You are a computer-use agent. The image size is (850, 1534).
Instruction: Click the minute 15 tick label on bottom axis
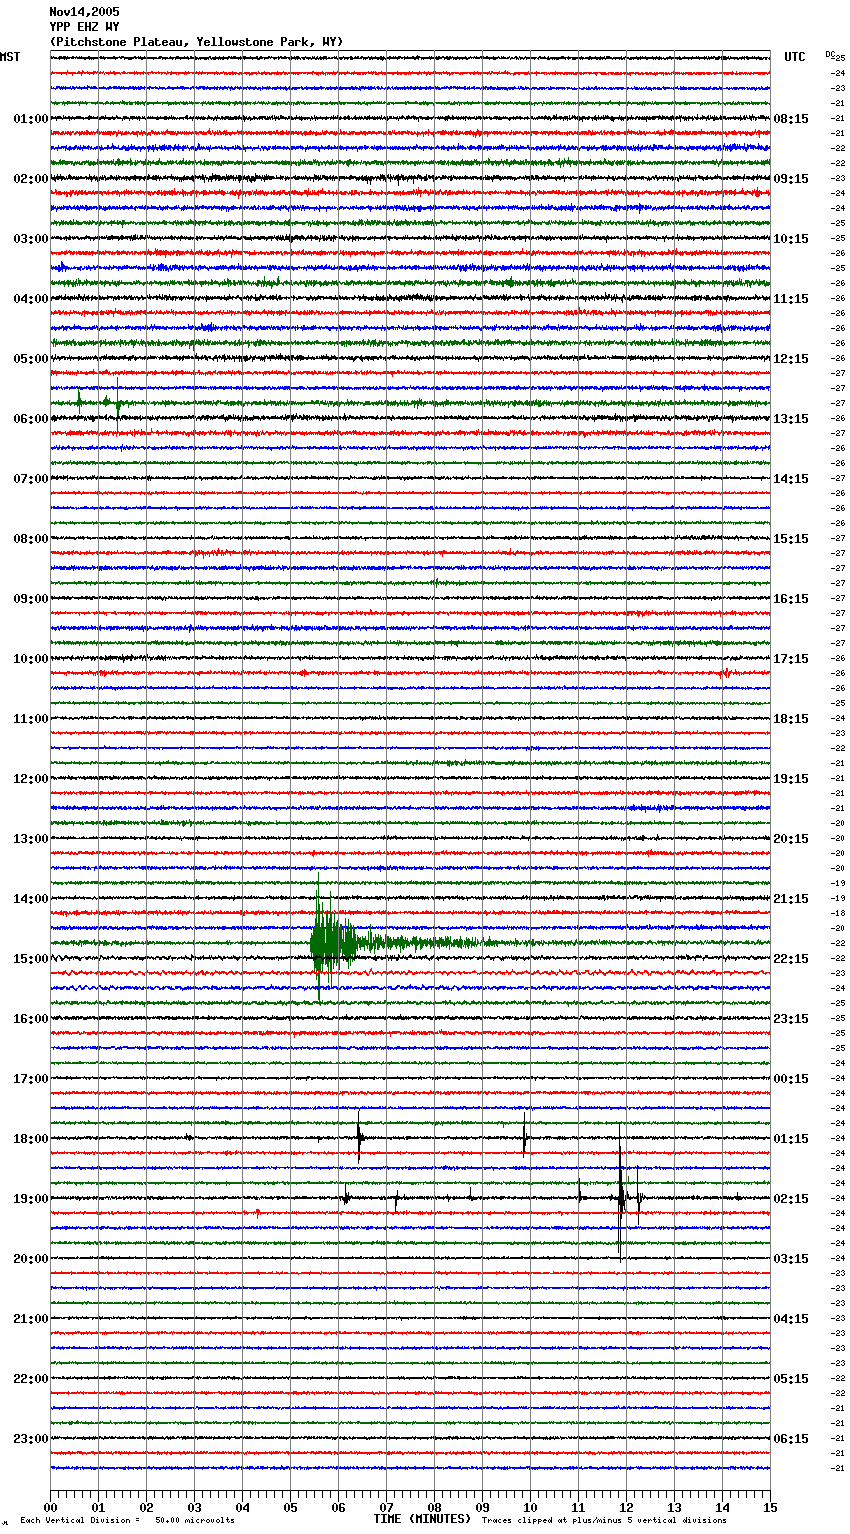click(x=770, y=1507)
